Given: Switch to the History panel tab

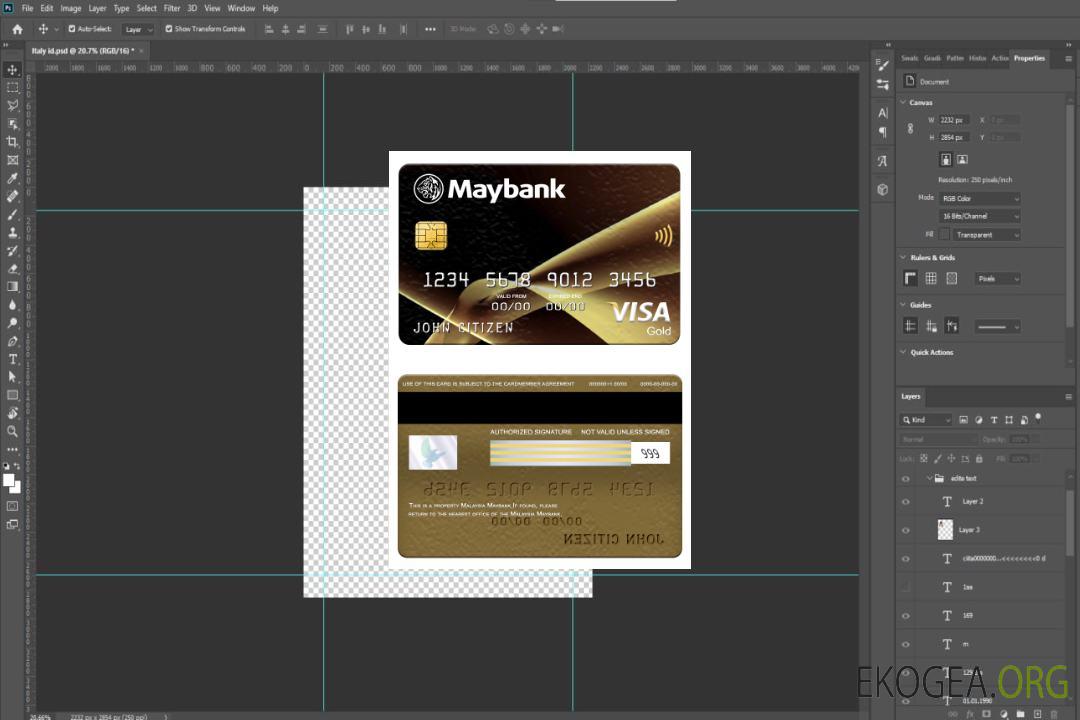Looking at the screenshot, I should 977,59.
